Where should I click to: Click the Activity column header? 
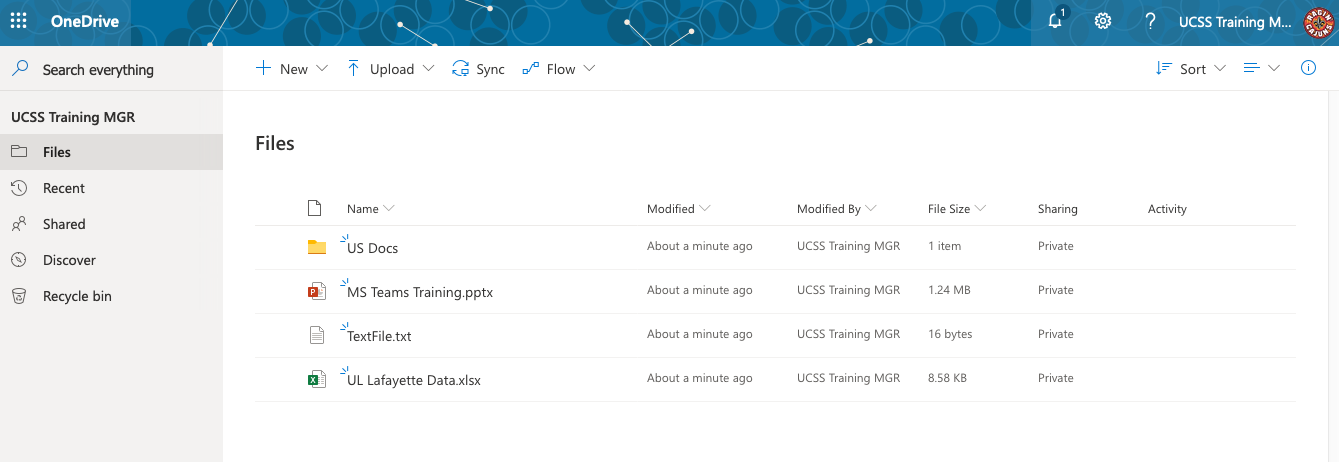pos(1167,209)
